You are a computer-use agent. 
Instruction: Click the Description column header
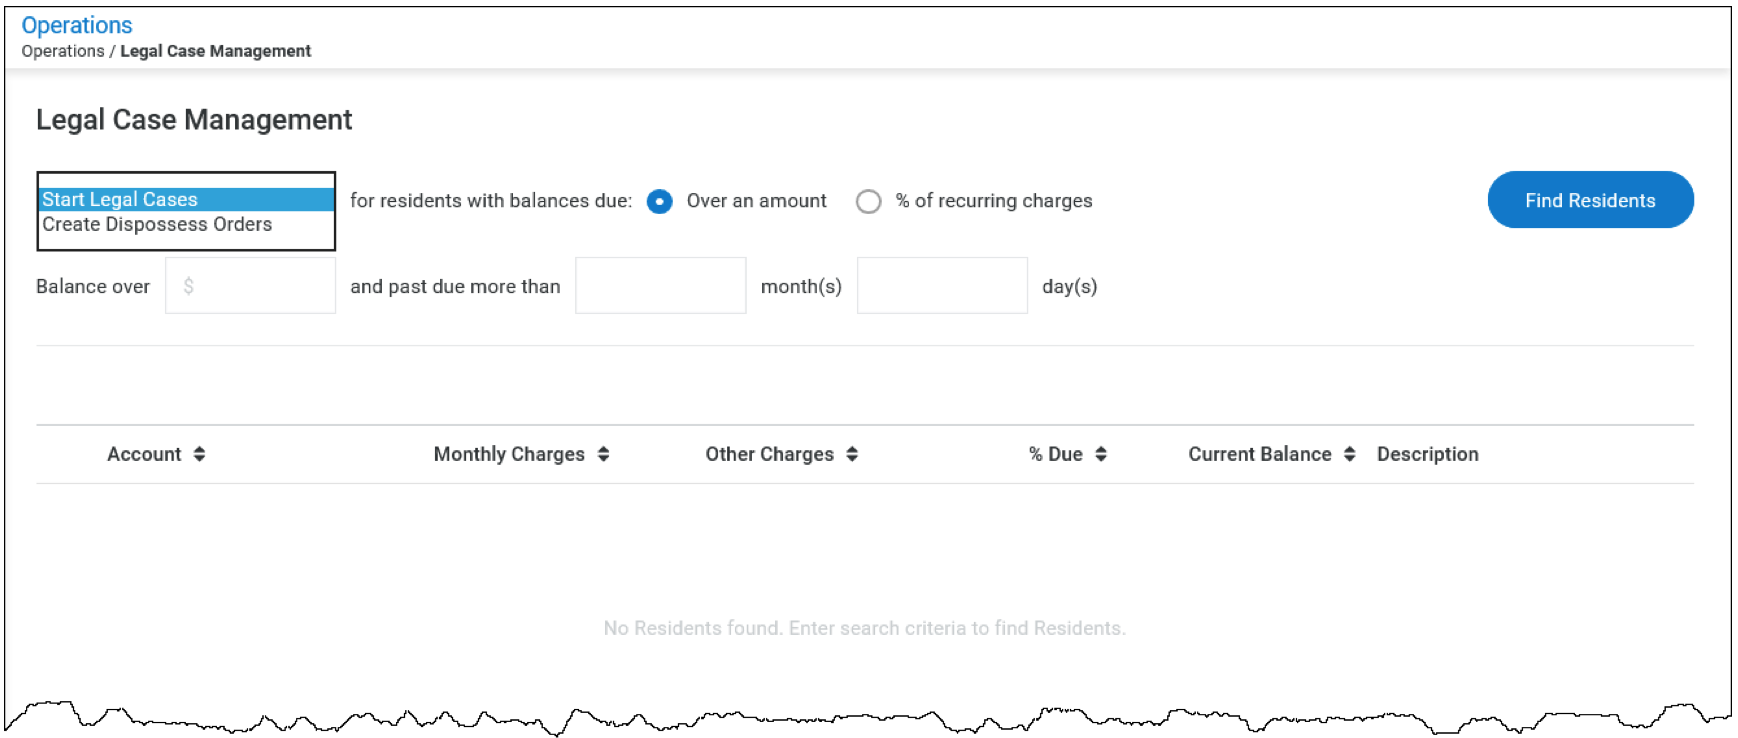1427,454
